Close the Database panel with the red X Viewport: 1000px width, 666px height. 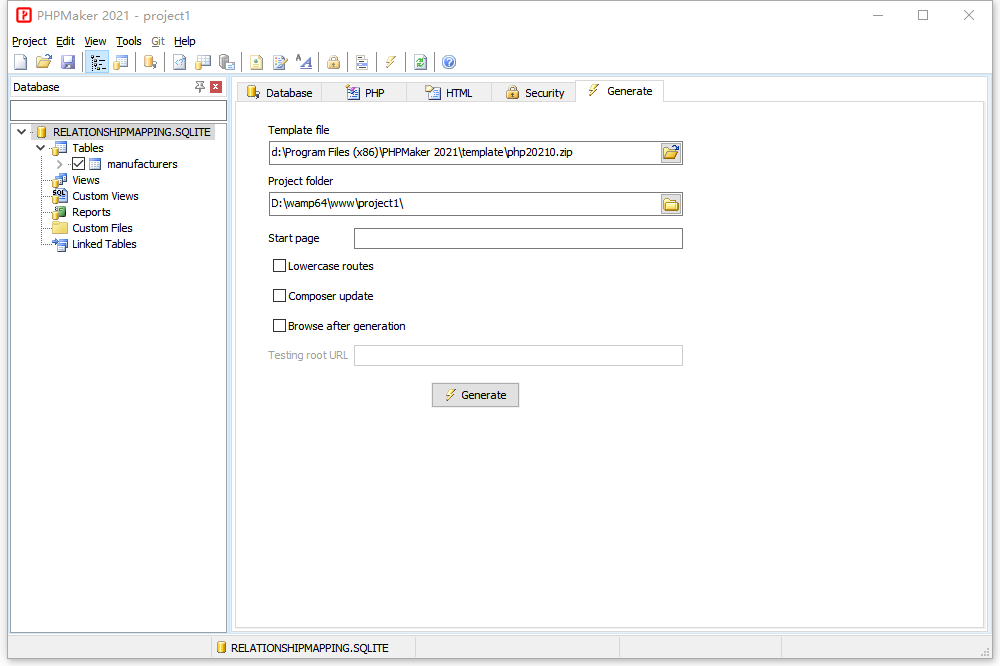pyautogui.click(x=216, y=87)
